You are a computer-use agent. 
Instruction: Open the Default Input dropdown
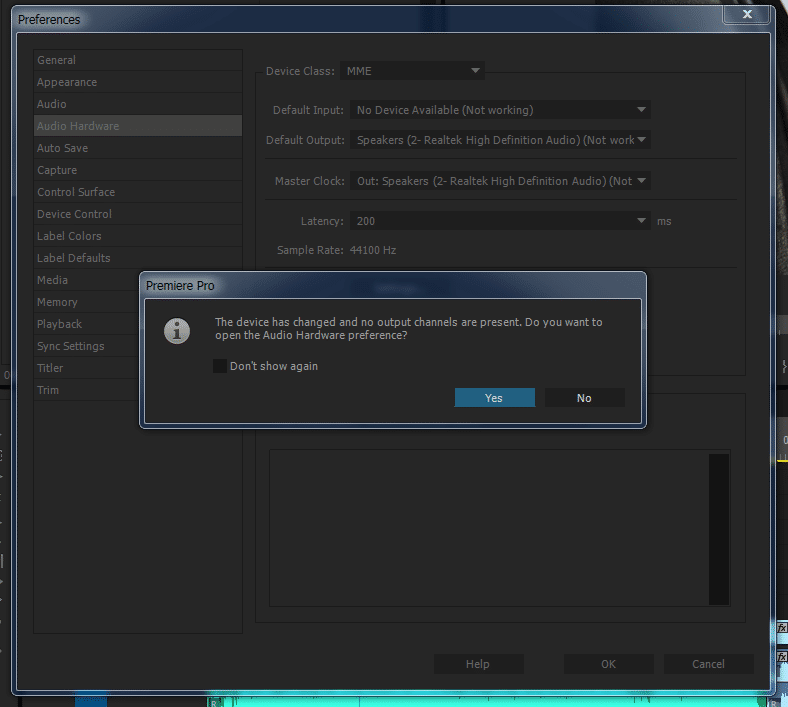coord(500,110)
